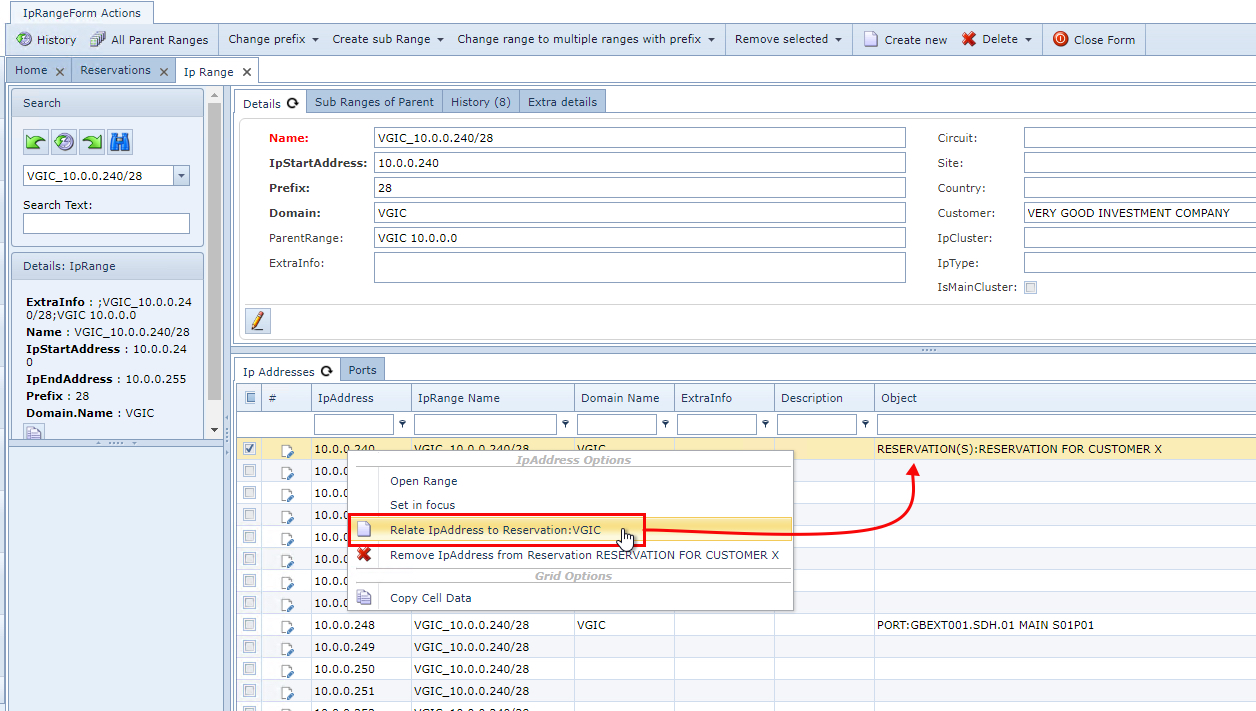The height and width of the screenshot is (711, 1256).
Task: Expand the Create sub Range dropdown
Action: (x=388, y=40)
